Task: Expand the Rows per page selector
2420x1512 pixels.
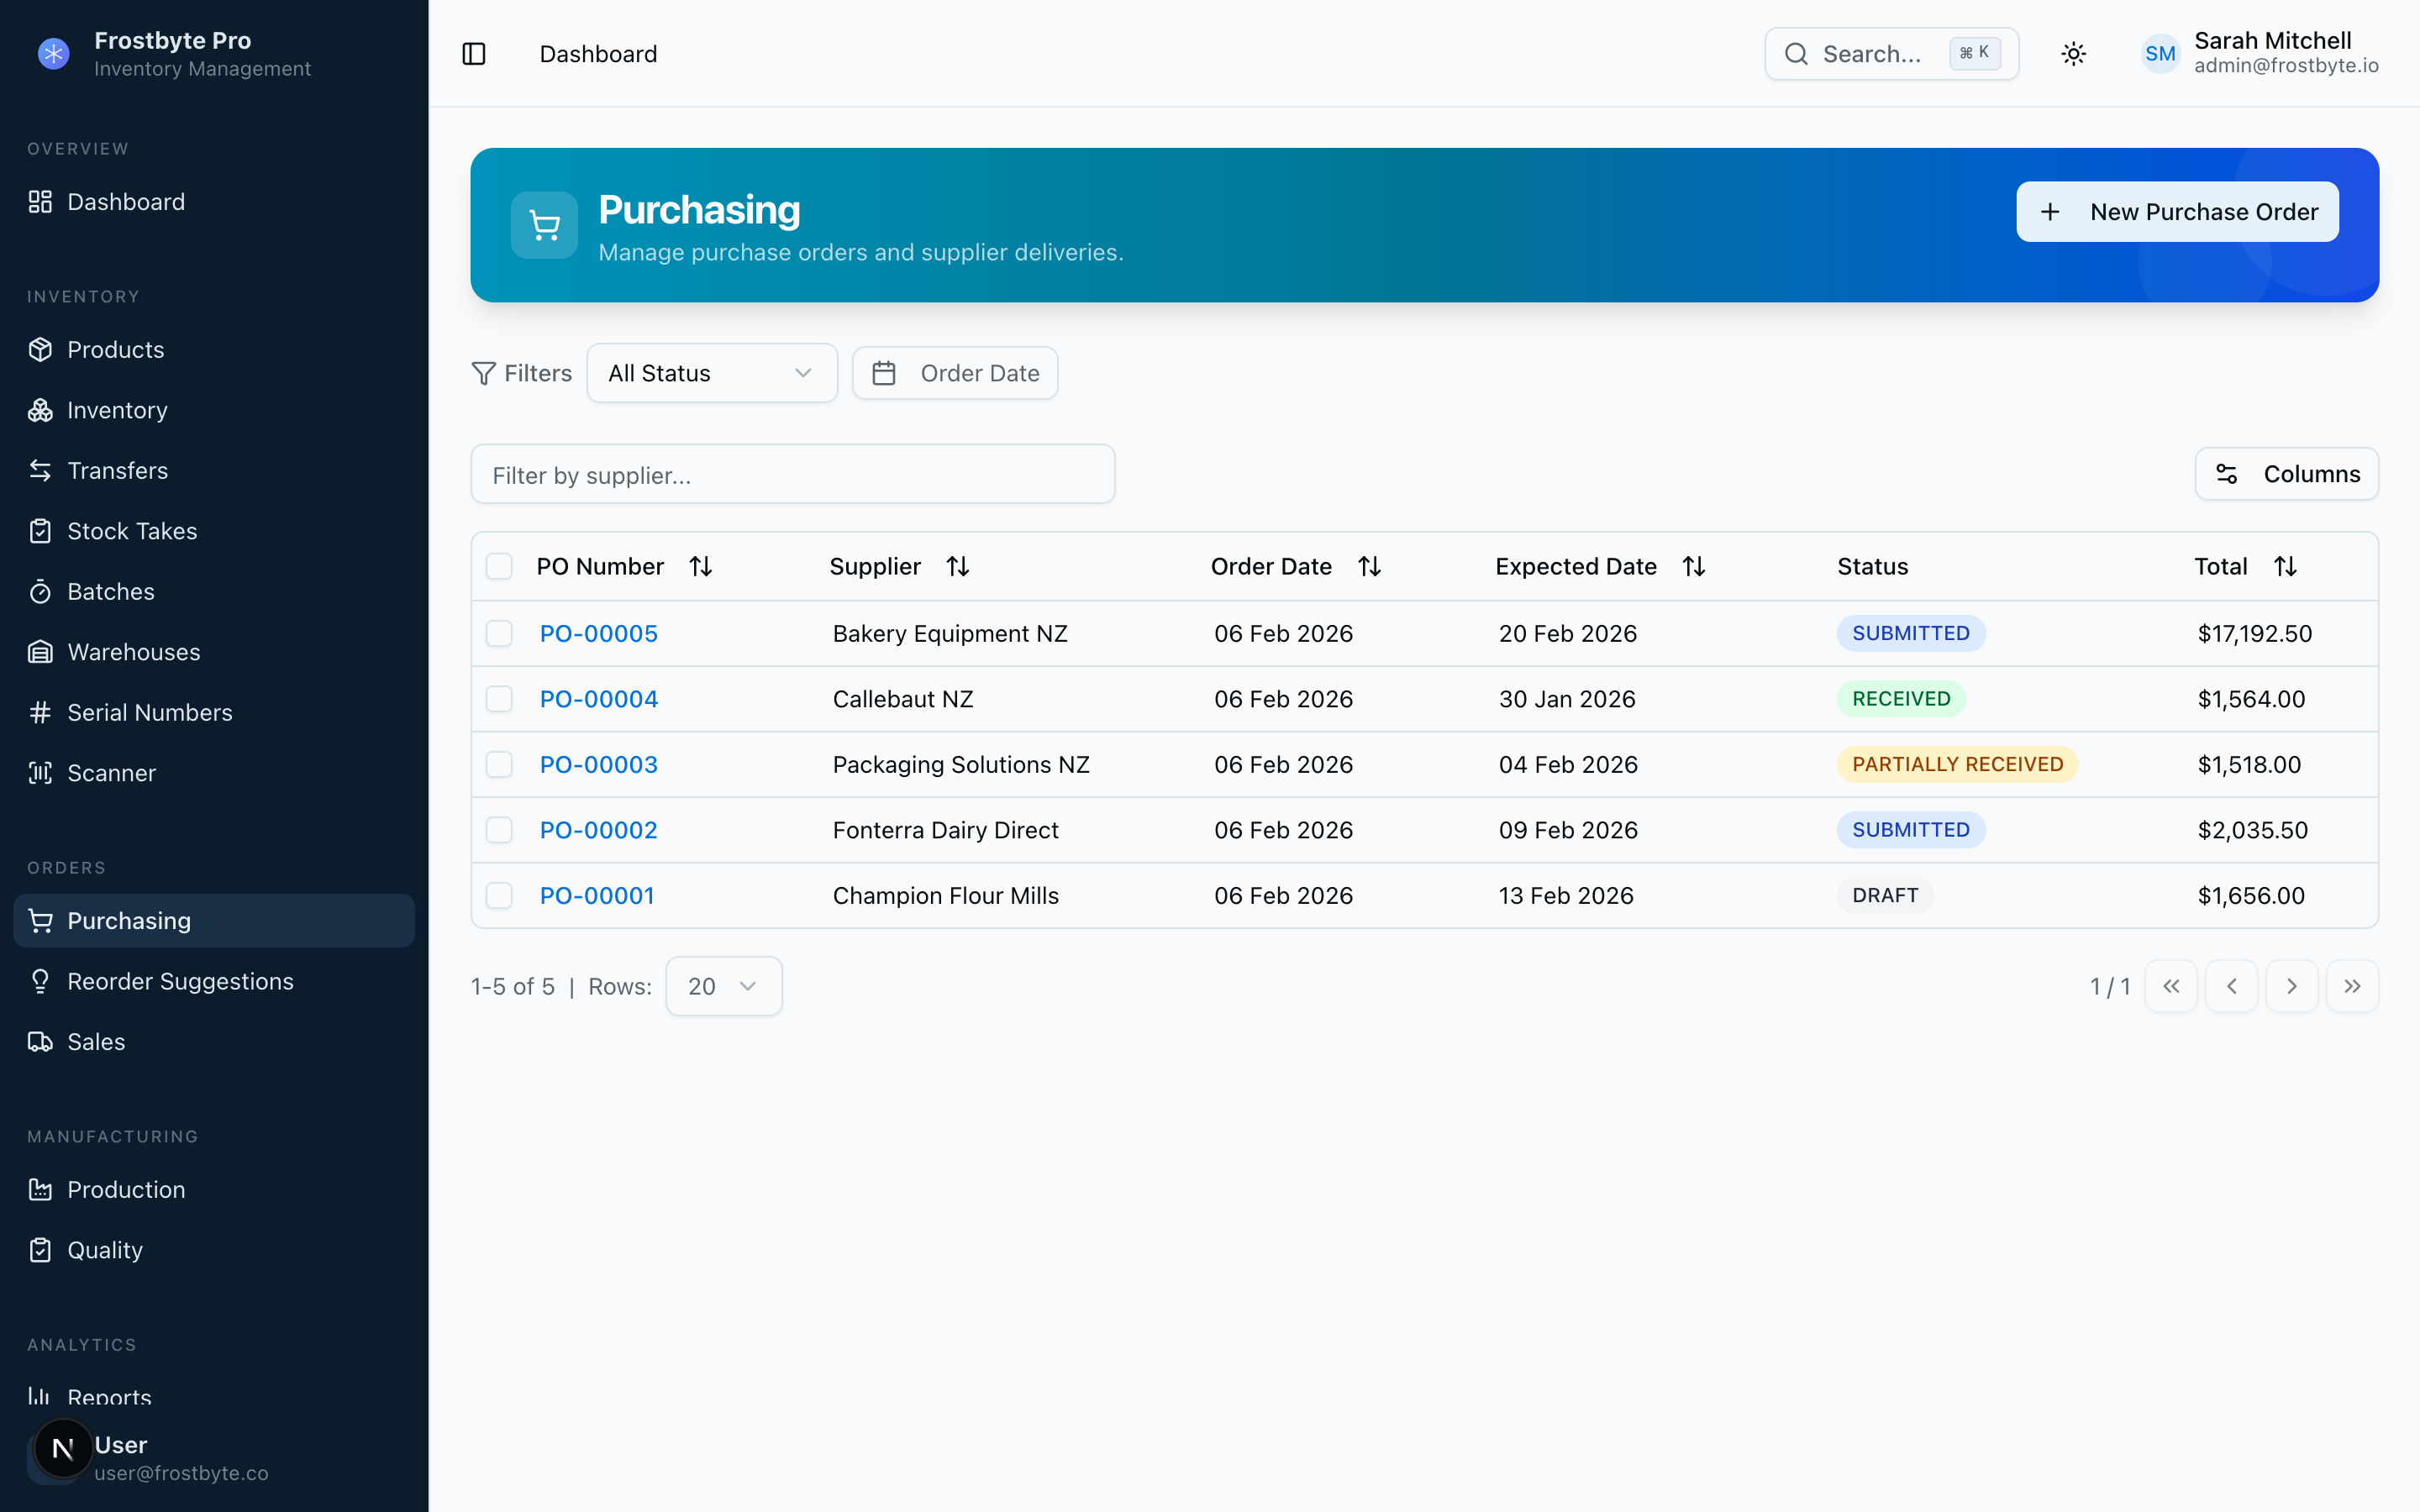Action: (723, 986)
